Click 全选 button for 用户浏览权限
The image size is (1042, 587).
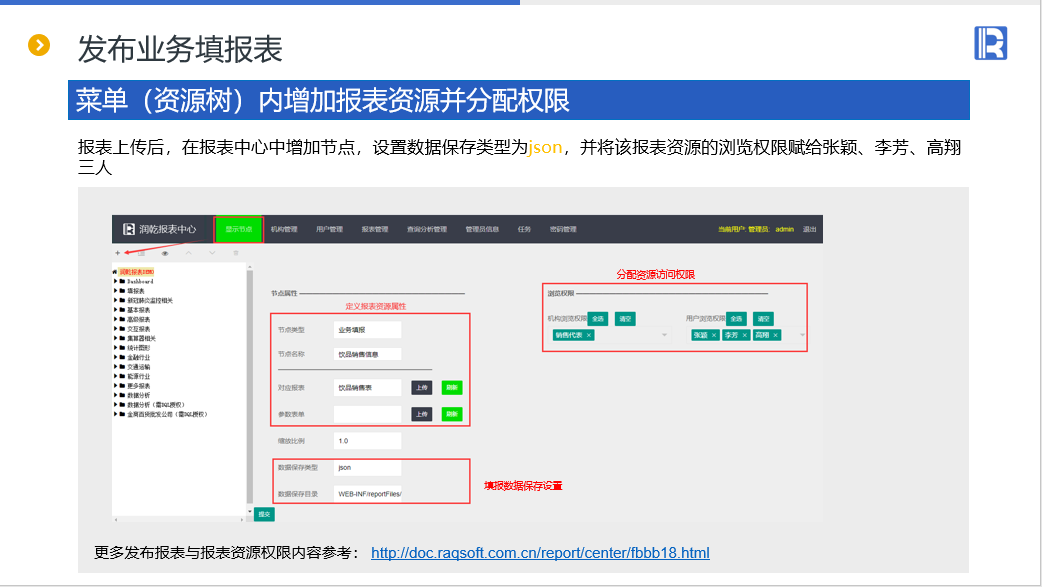point(736,319)
